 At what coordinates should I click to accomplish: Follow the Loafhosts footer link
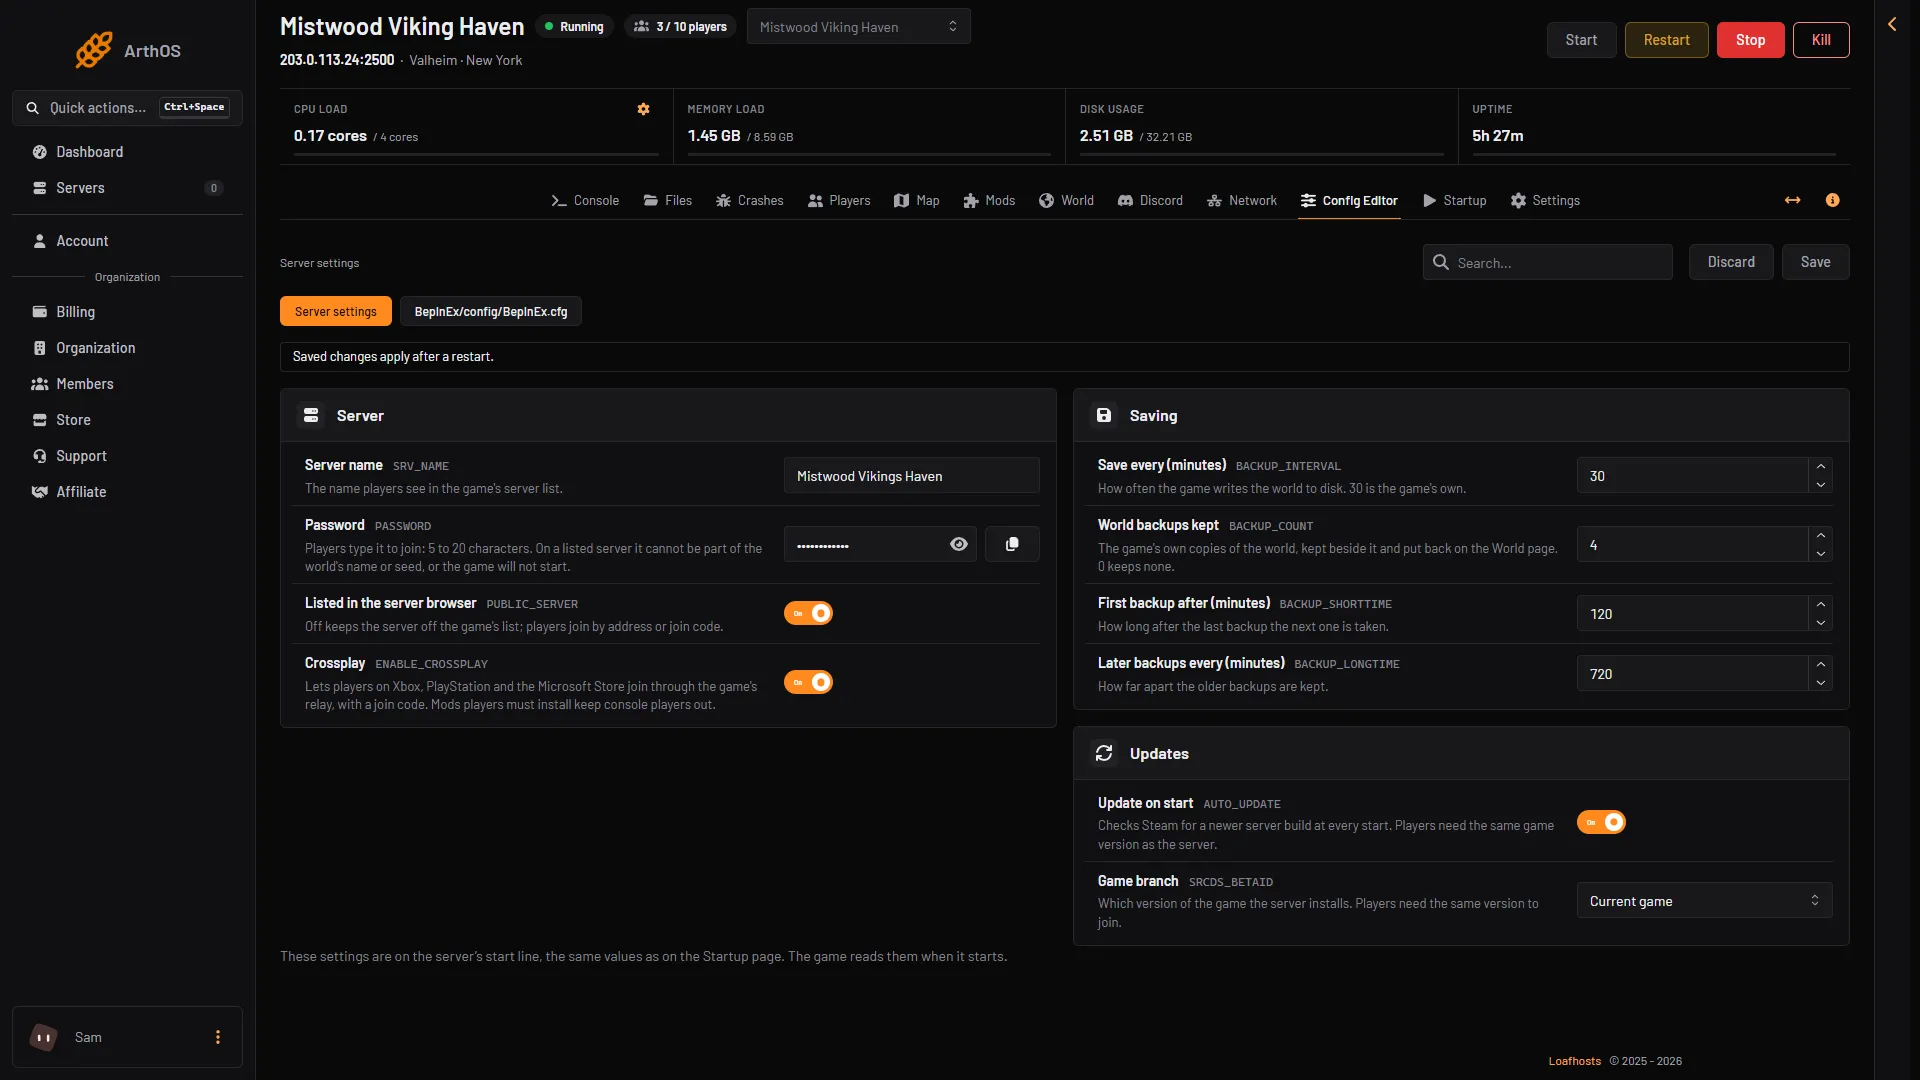click(x=1575, y=1061)
